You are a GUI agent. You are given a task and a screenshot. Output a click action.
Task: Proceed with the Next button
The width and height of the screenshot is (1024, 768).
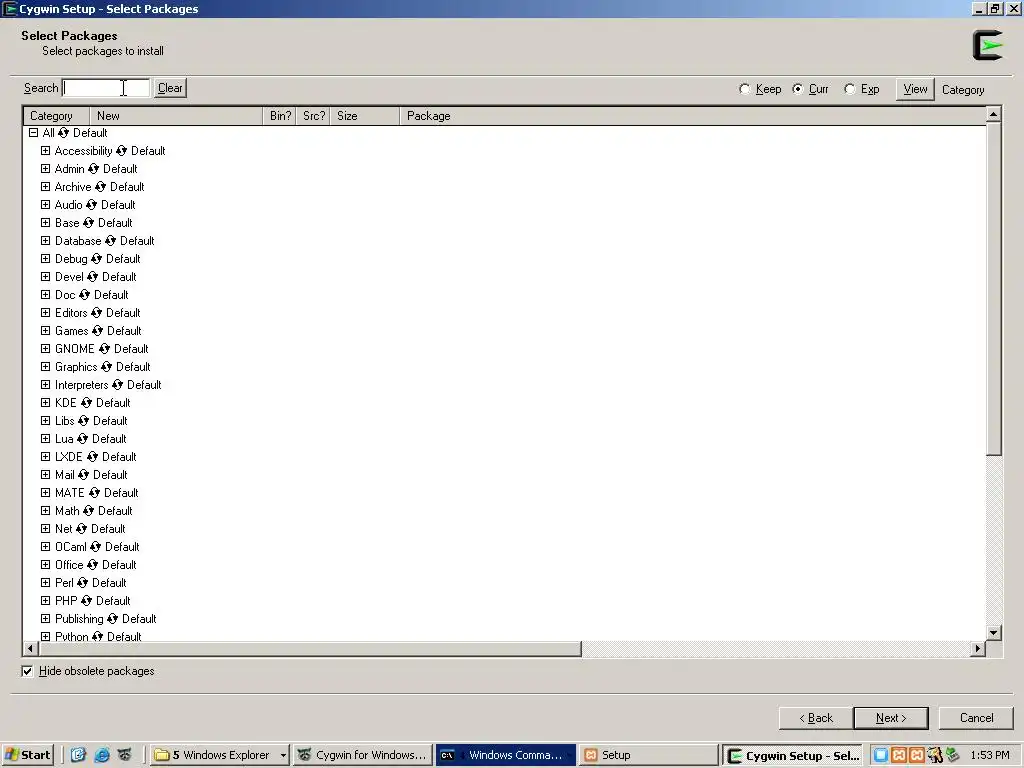(891, 718)
